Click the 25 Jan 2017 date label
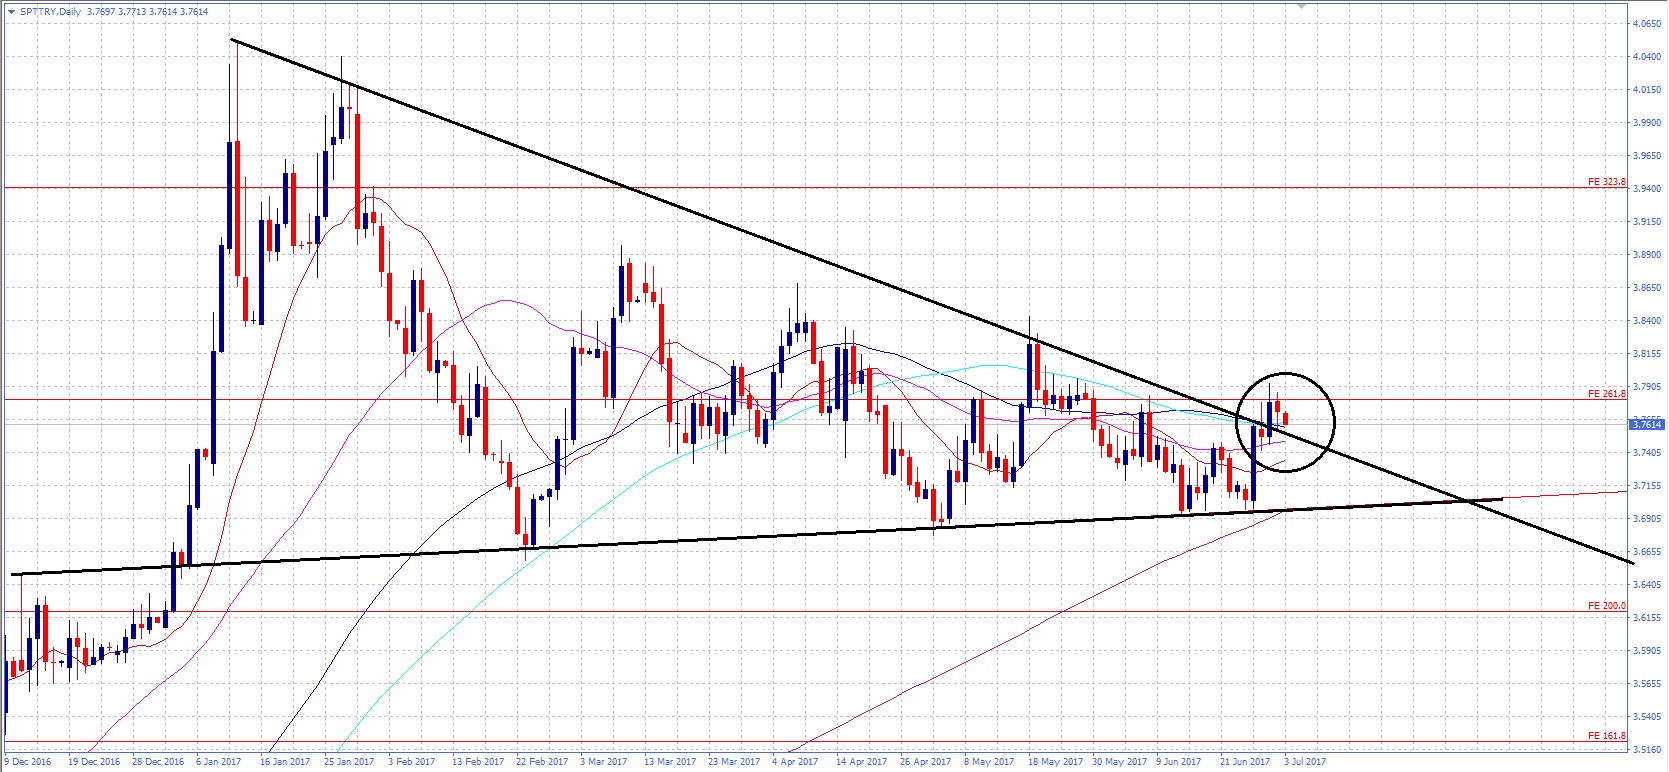Screen dimensions: 1669x772 (x=349, y=762)
